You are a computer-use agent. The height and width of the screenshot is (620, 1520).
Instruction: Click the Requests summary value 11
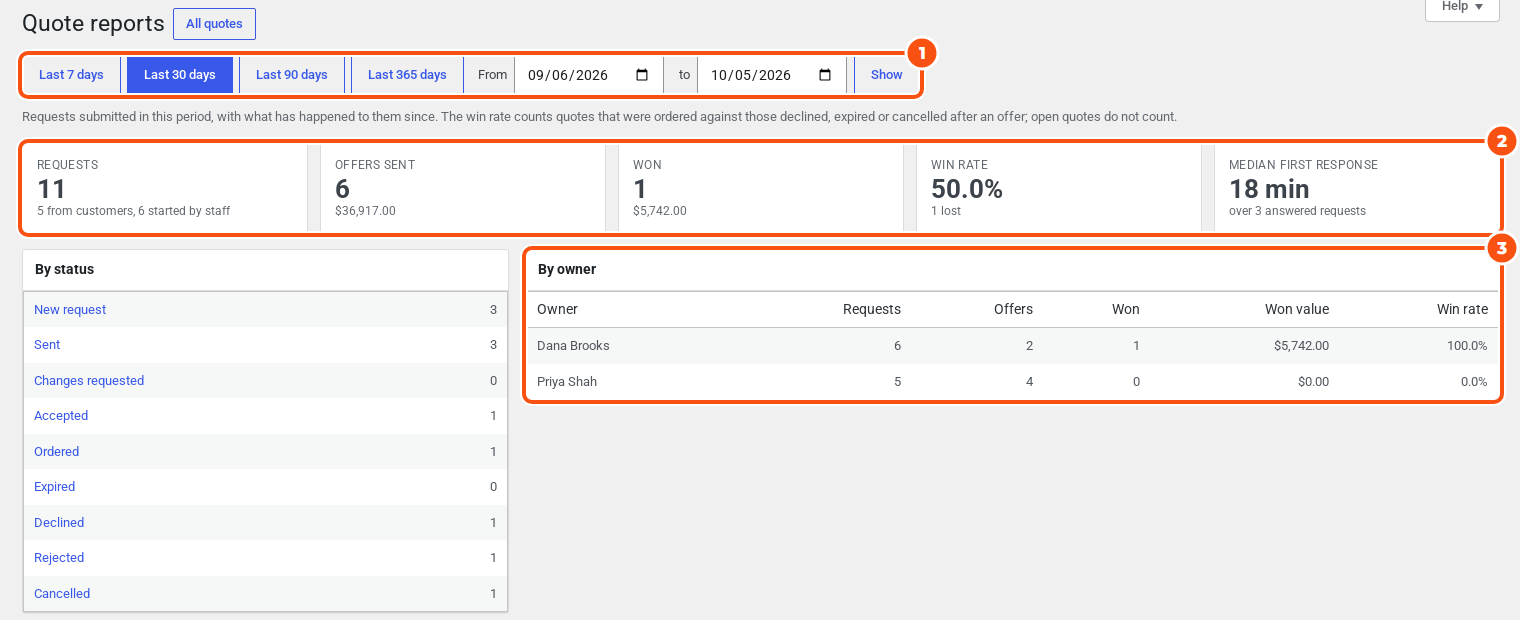[x=51, y=189]
